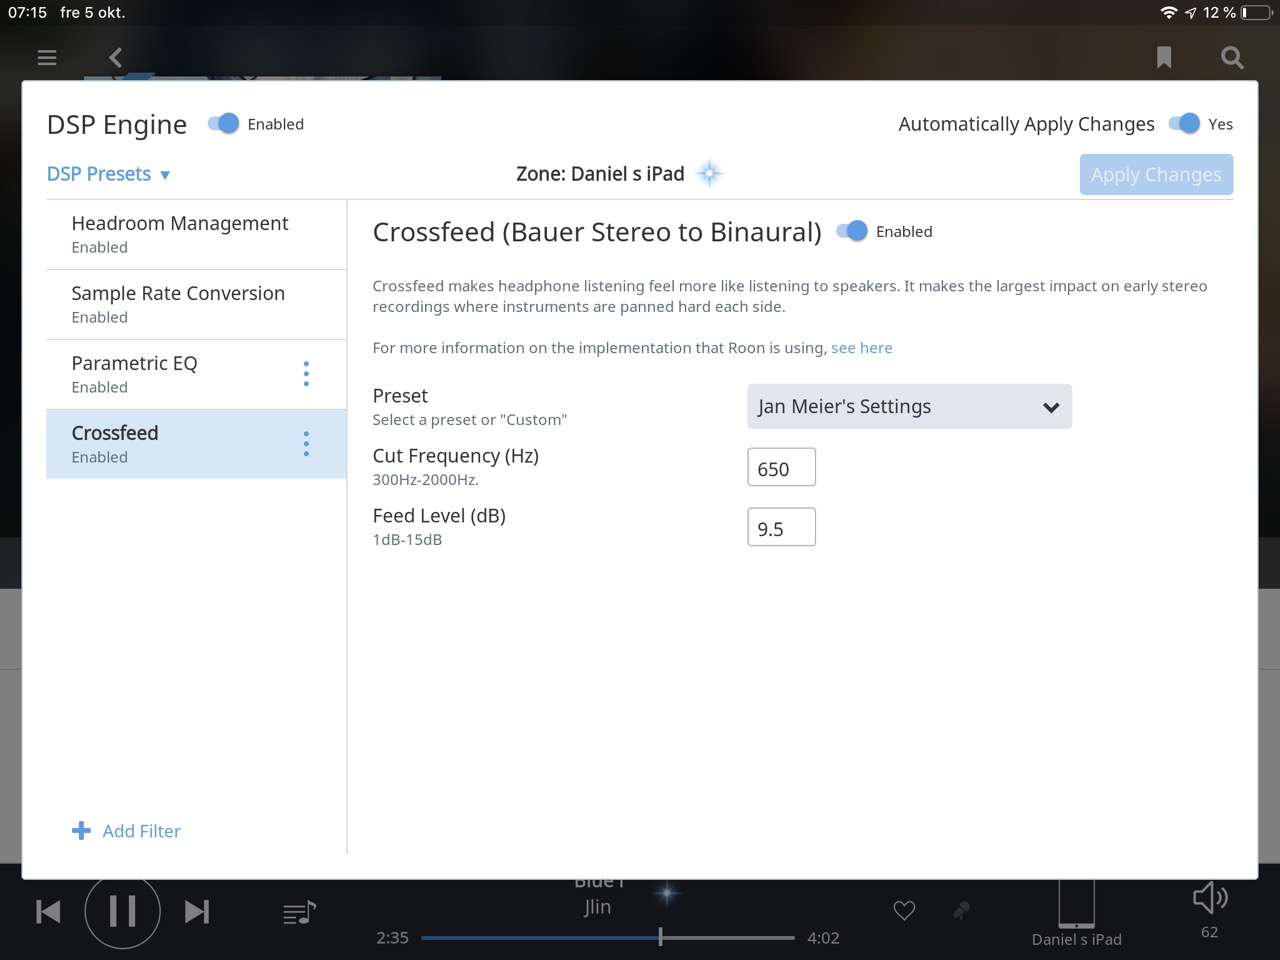Screen dimensions: 1280x960
Task: Turn off Automatically Apply Changes
Action: (1184, 124)
